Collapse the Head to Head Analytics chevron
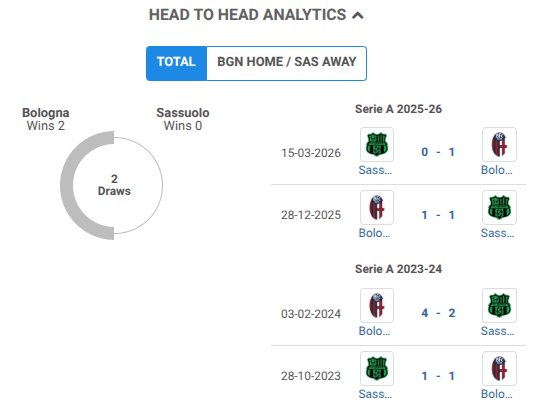 coord(358,16)
